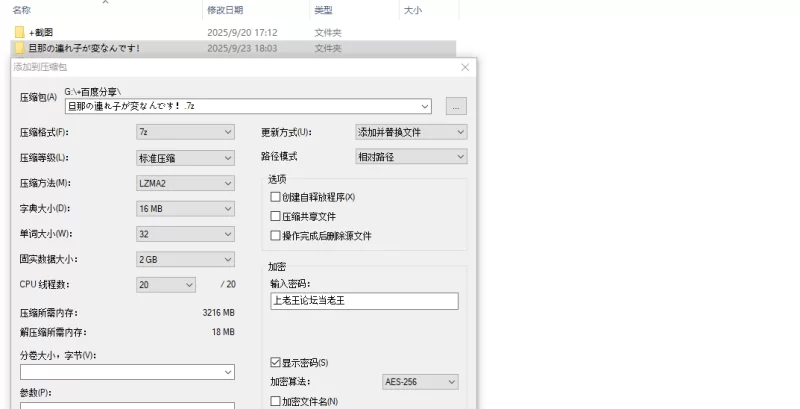Click the 旦那の連れ子 folder icon

[x=19, y=48]
